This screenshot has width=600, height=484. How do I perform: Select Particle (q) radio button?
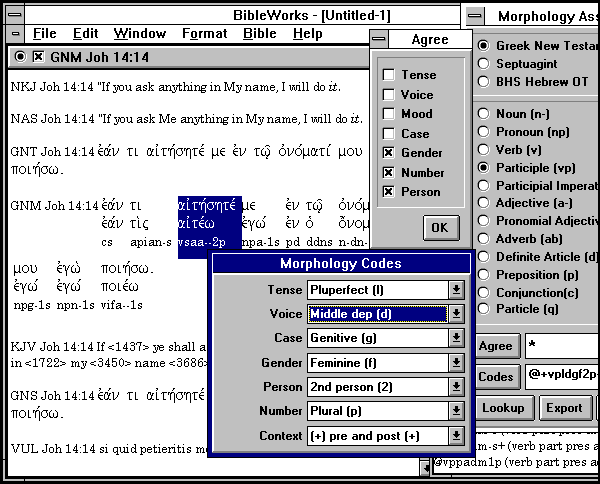click(x=484, y=309)
